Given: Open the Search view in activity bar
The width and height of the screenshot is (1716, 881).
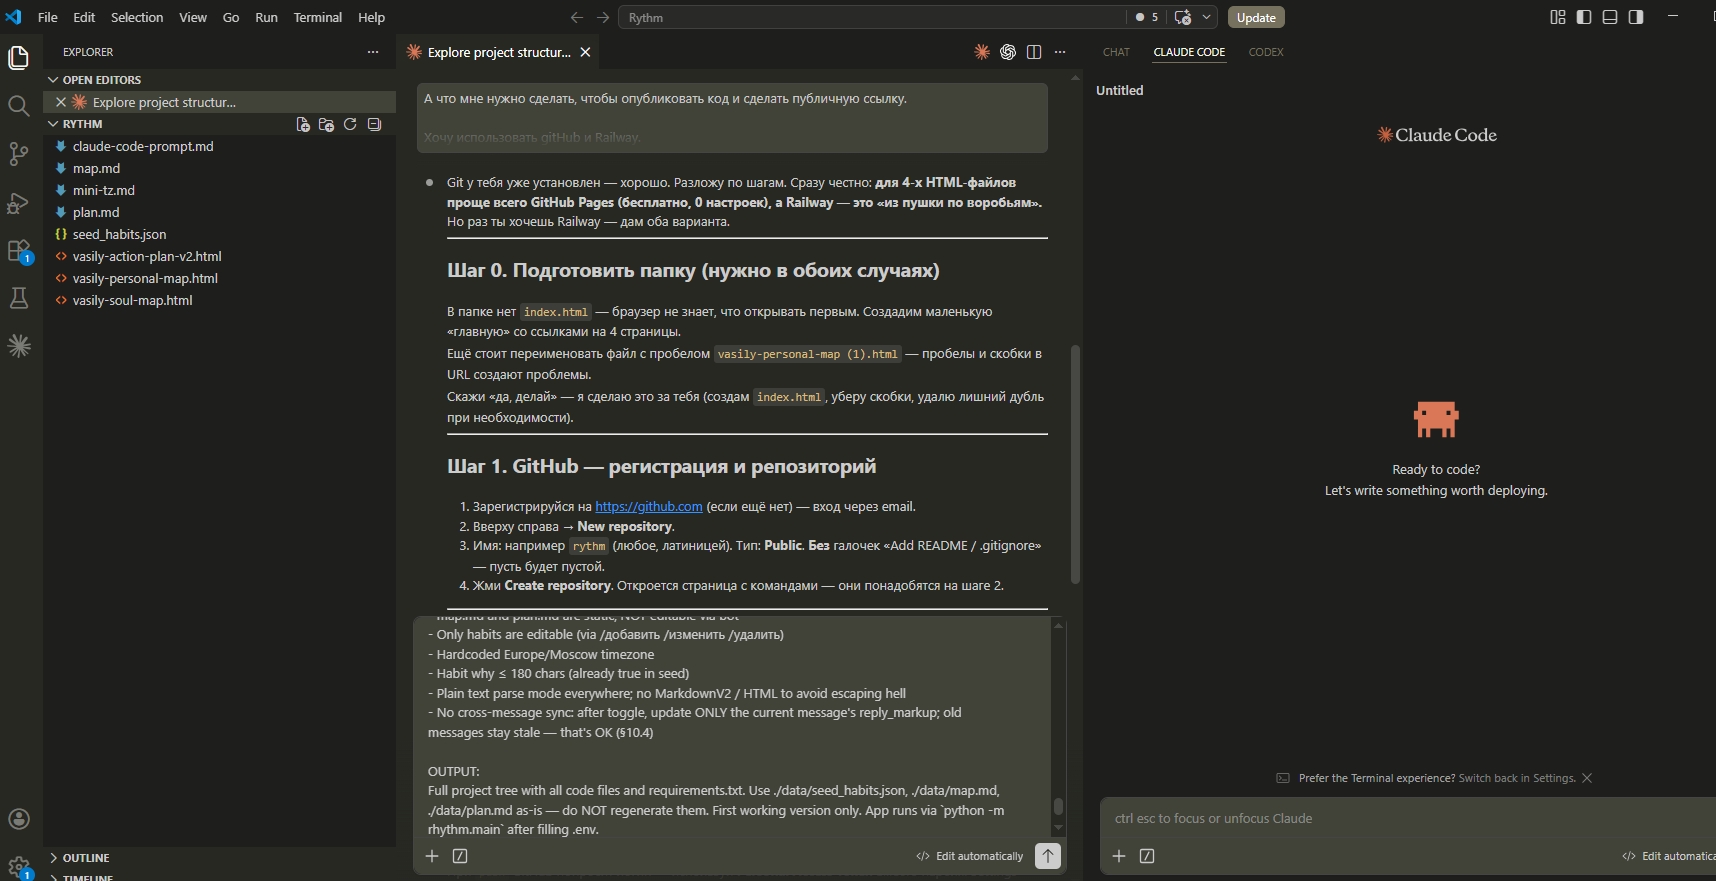Looking at the screenshot, I should (18, 106).
